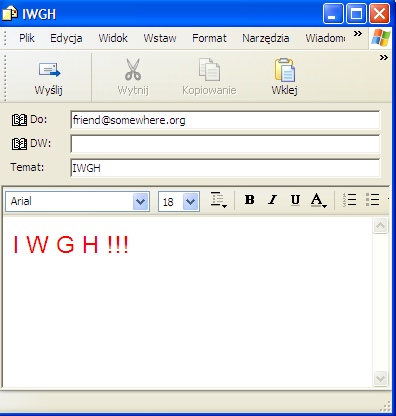Click the red IWGH !!! body text

pyautogui.click(x=71, y=245)
